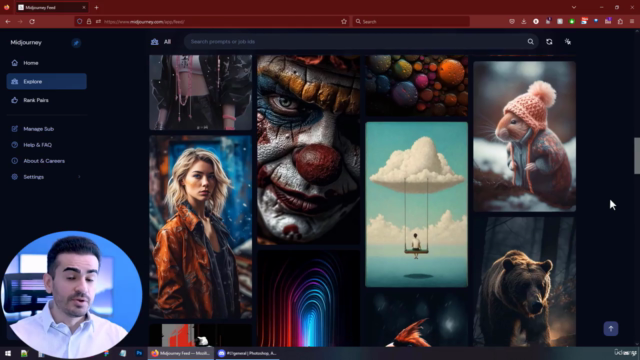Click the page vertical scrollbar thumb
Viewport: 640px width, 360px height.
(x=637, y=156)
